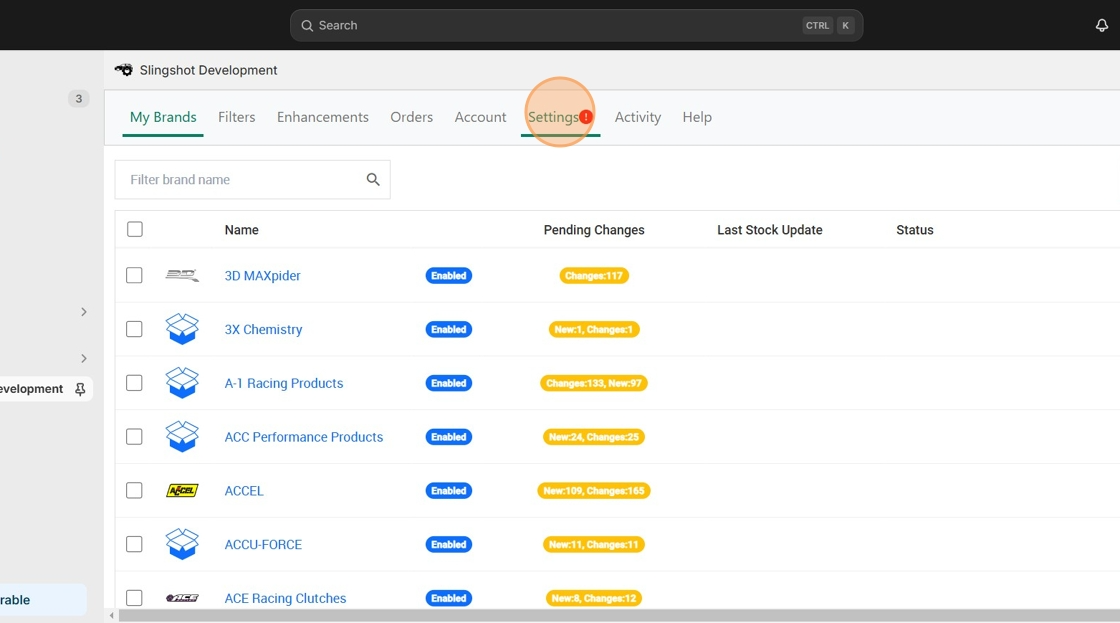Click the Pending Changes column header
The width and height of the screenshot is (1120, 623).
(x=594, y=230)
